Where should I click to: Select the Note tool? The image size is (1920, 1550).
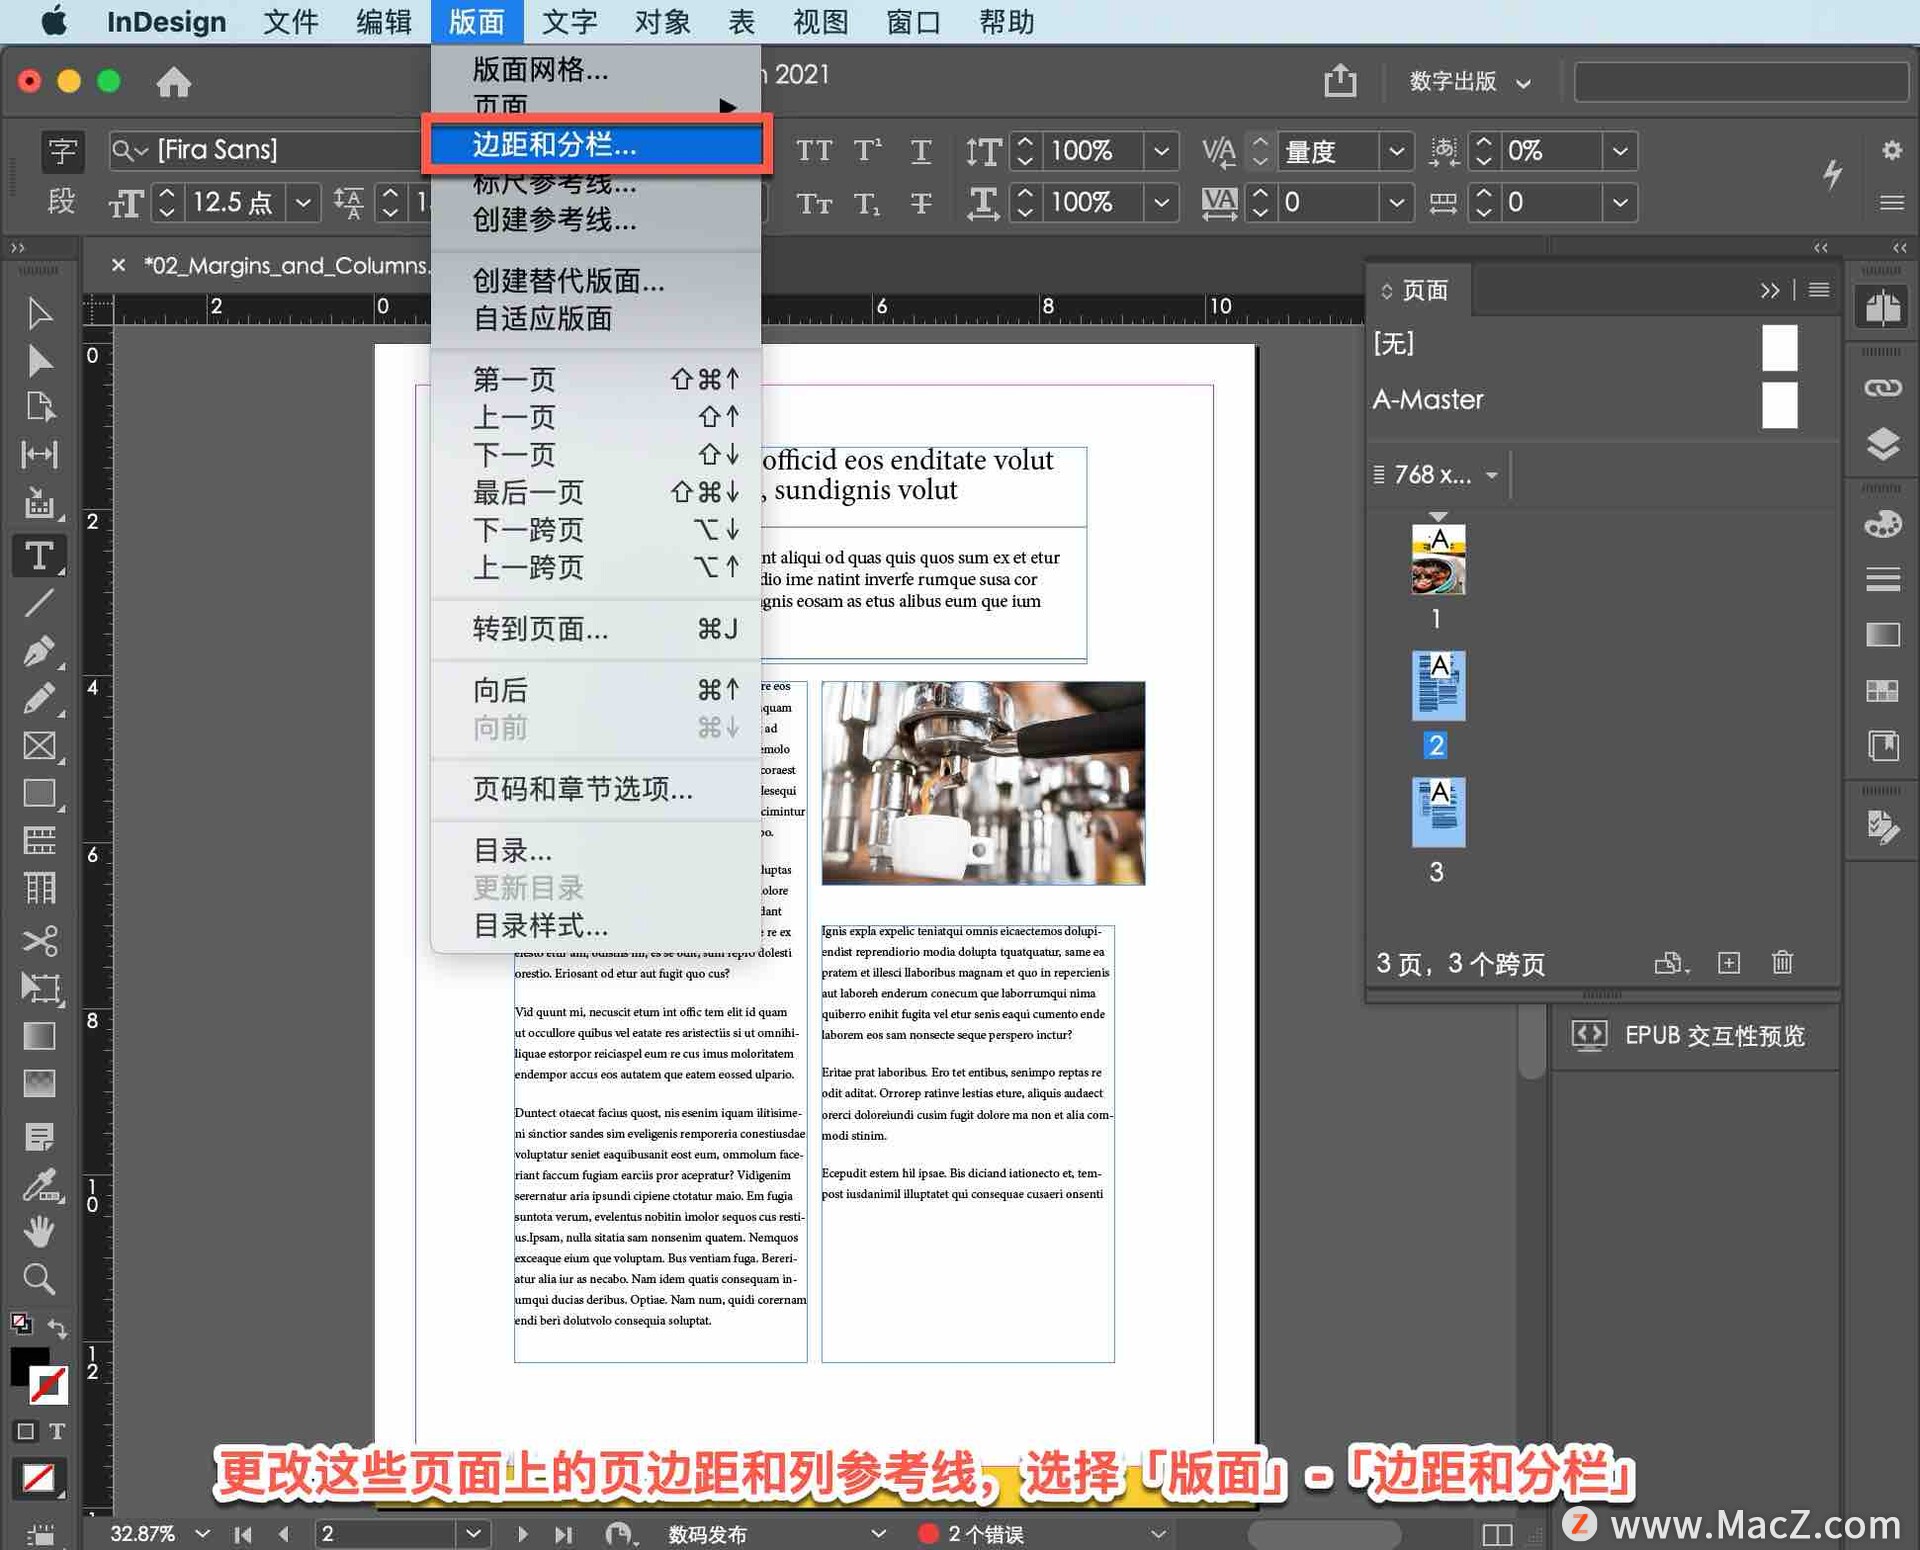tap(39, 1136)
